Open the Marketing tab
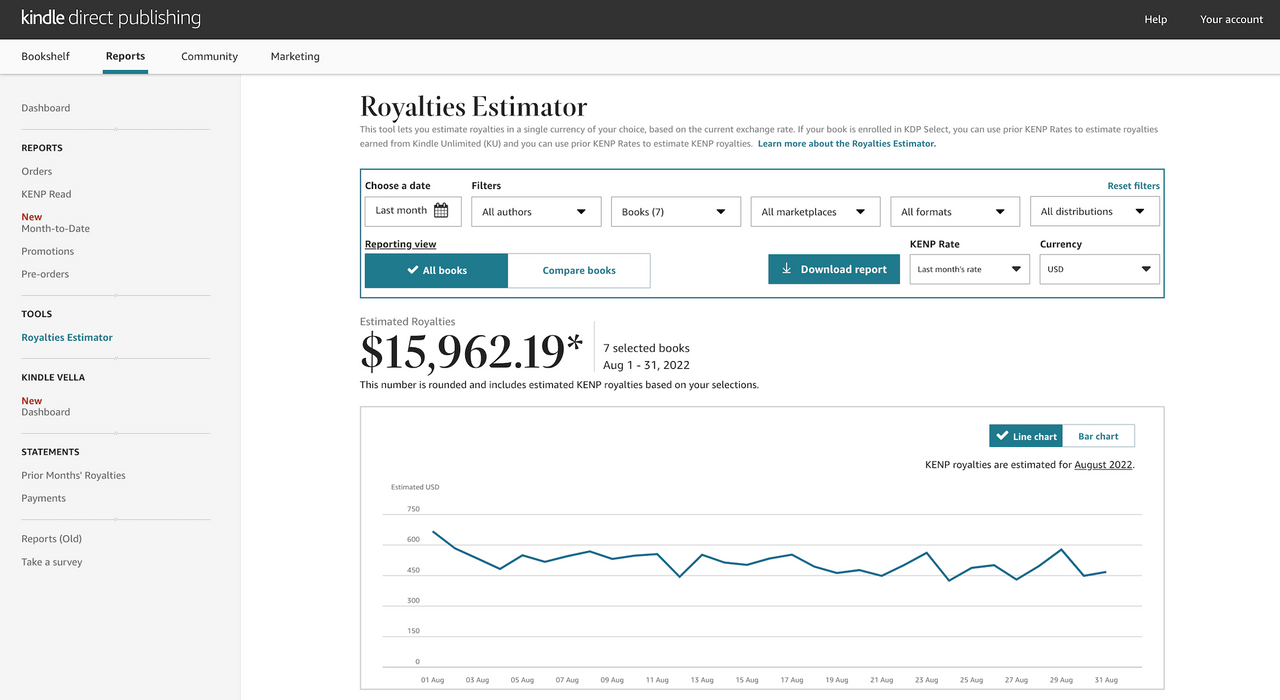Image resolution: width=1280 pixels, height=700 pixels. click(x=295, y=57)
